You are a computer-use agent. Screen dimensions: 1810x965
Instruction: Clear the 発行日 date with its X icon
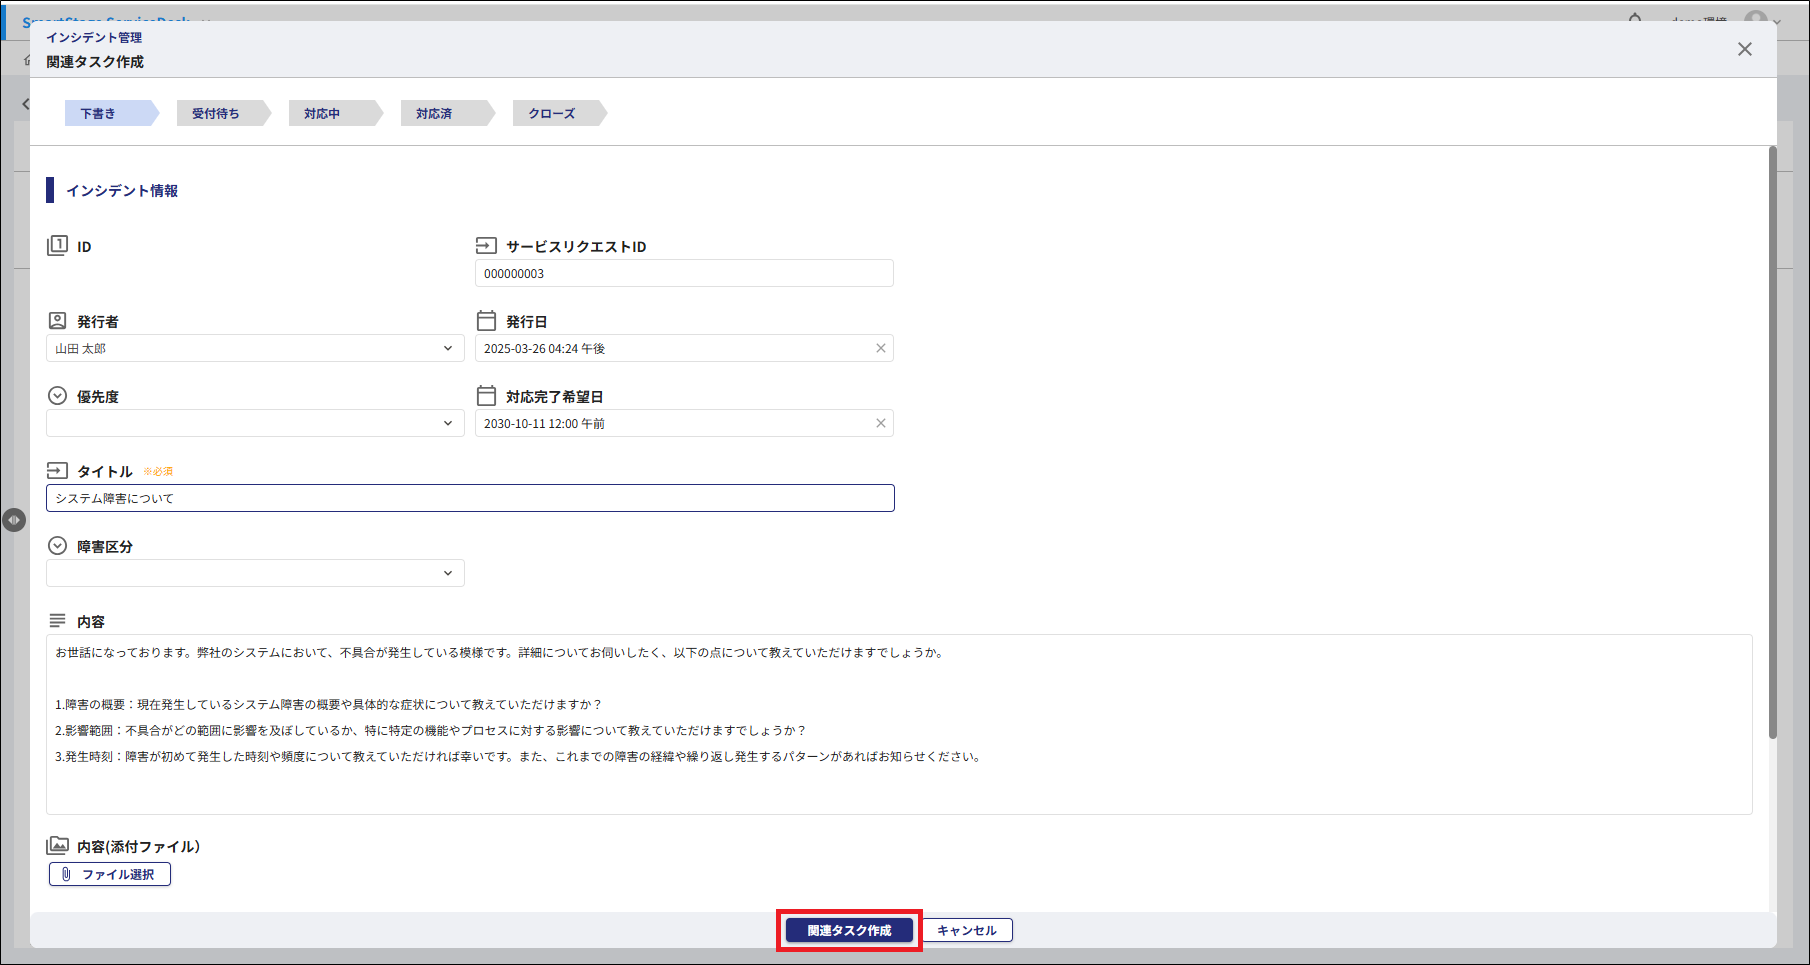click(x=880, y=349)
